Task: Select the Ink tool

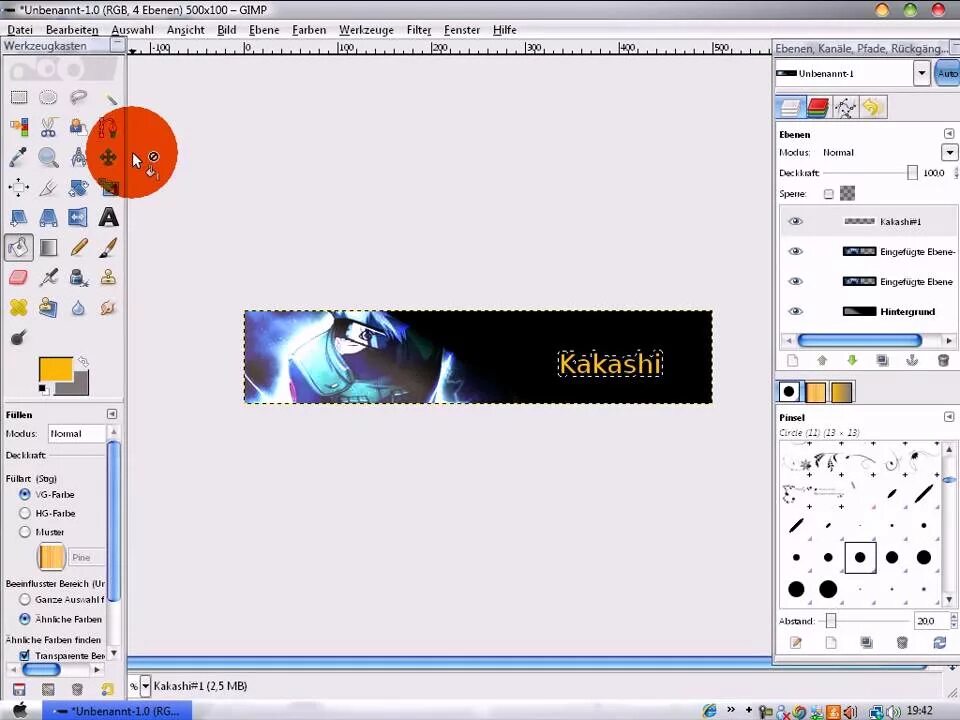Action: point(78,277)
